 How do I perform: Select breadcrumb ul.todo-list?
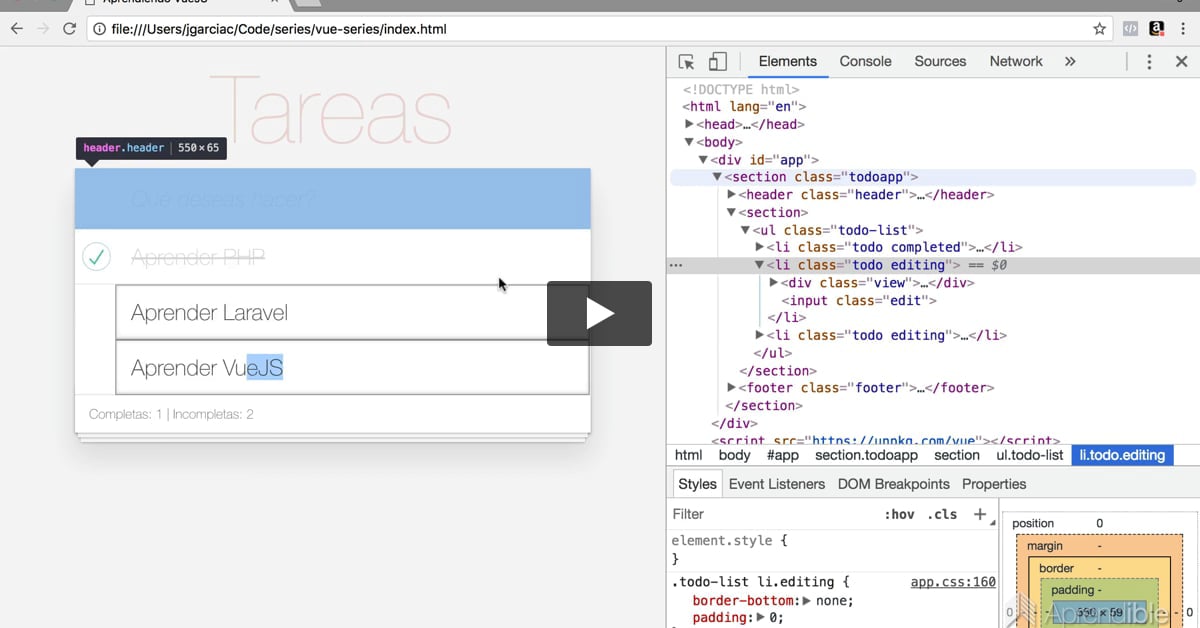pyautogui.click(x=1030, y=455)
